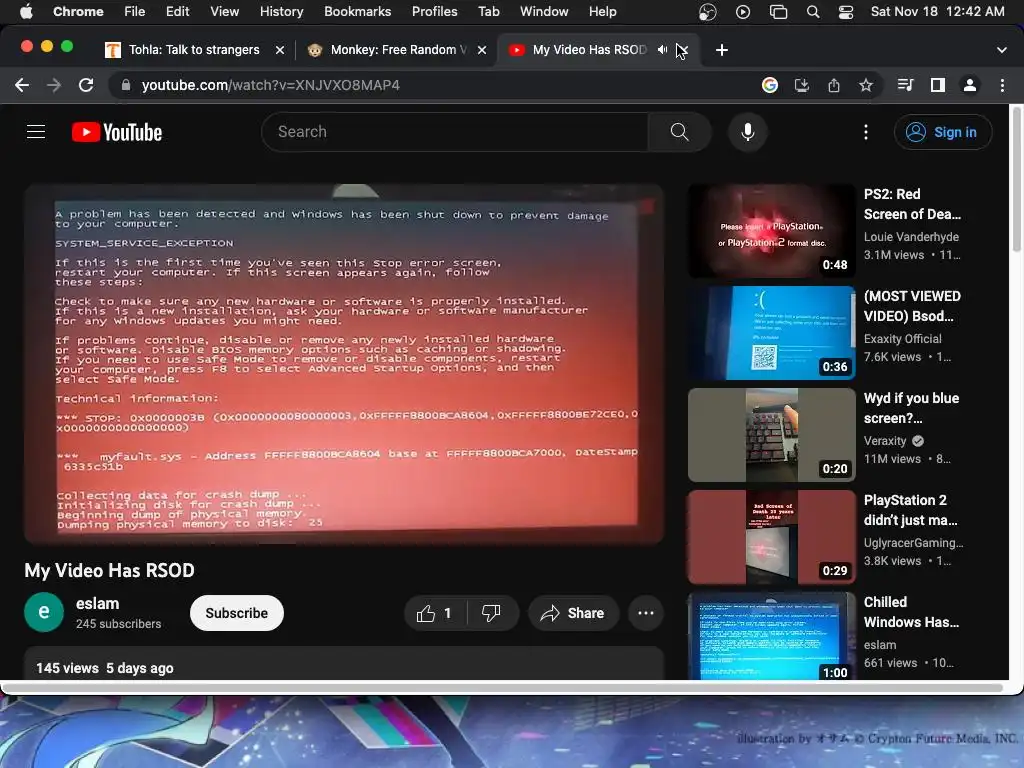Reload the current page
Viewport: 1024px width, 768px height.
point(86,85)
